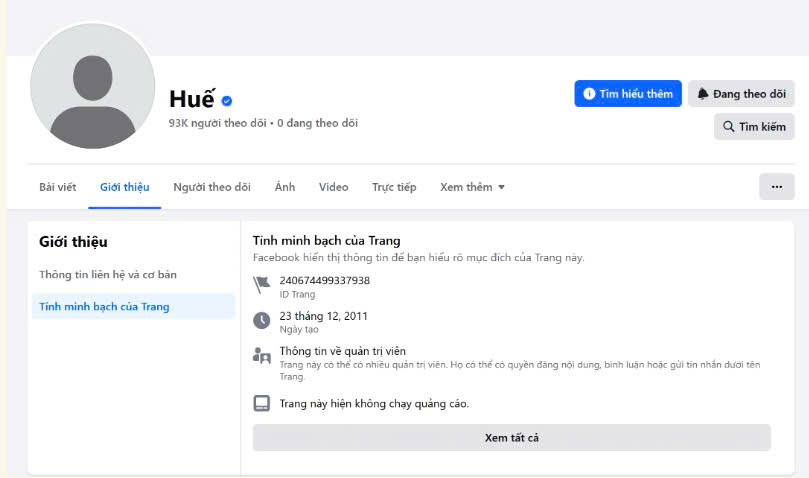
Task: Open the default profile picture avatar
Action: point(93,86)
